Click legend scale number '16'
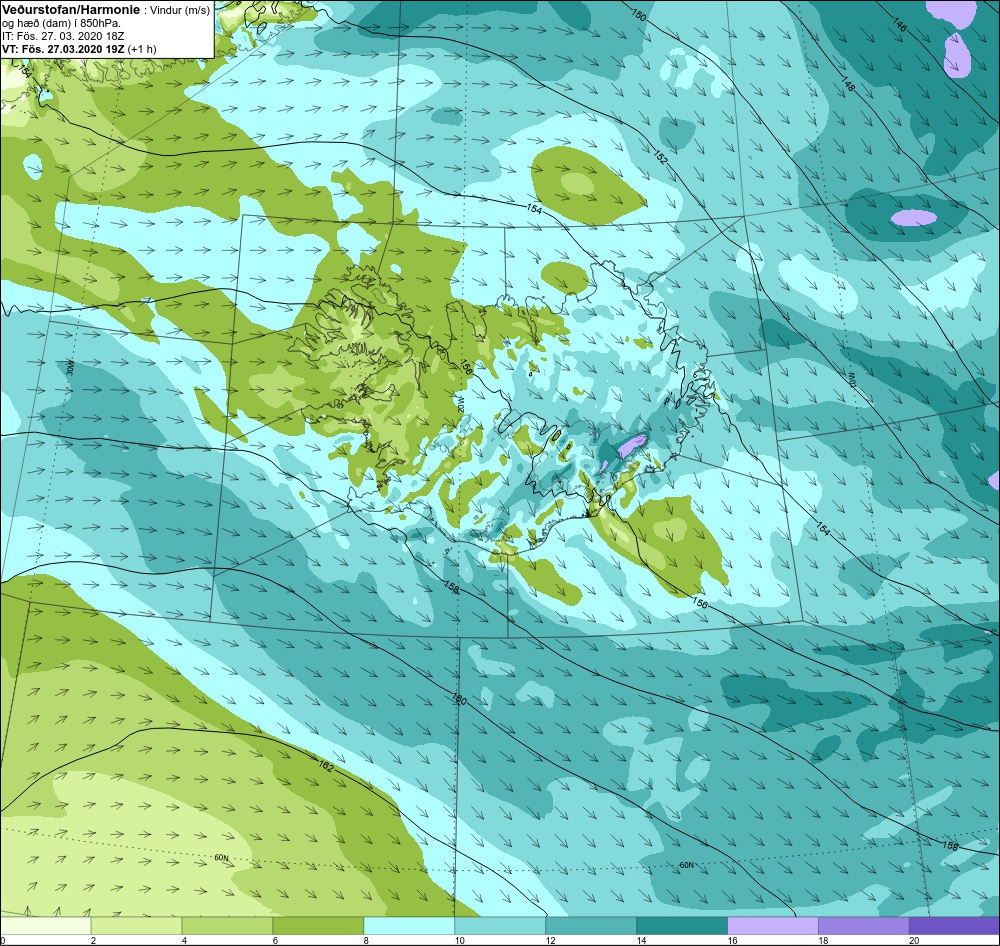This screenshot has height=946, width=1000. click(732, 940)
